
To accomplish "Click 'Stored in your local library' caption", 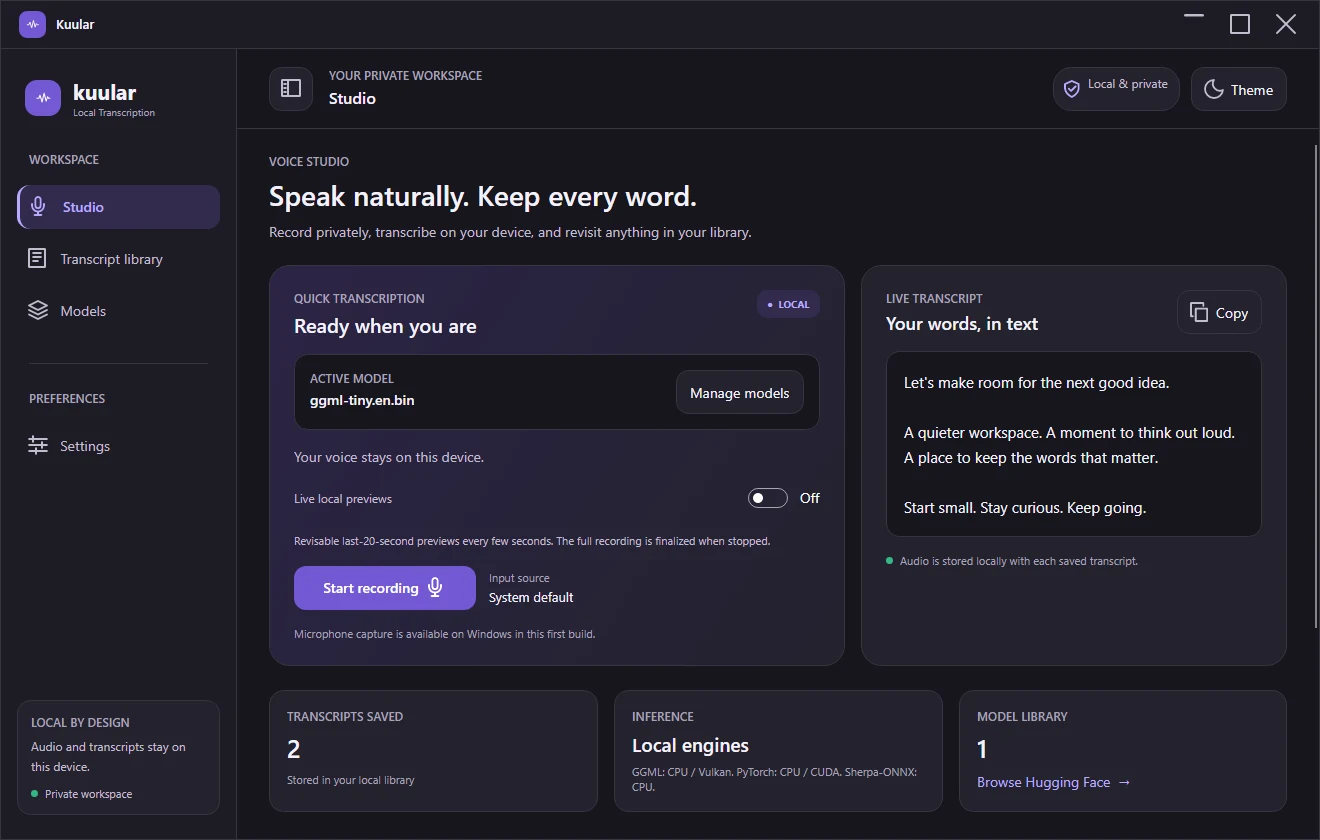I will (350, 780).
